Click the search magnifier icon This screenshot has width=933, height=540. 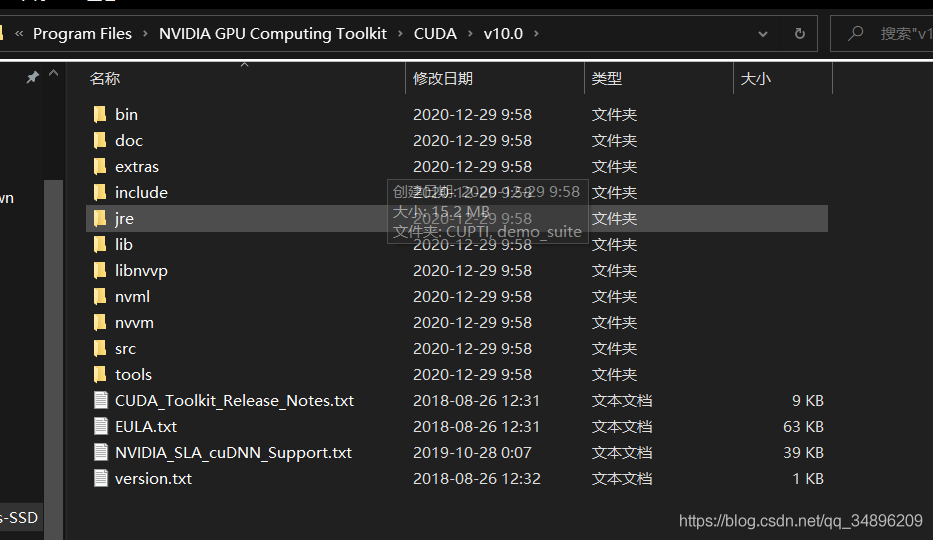click(856, 33)
